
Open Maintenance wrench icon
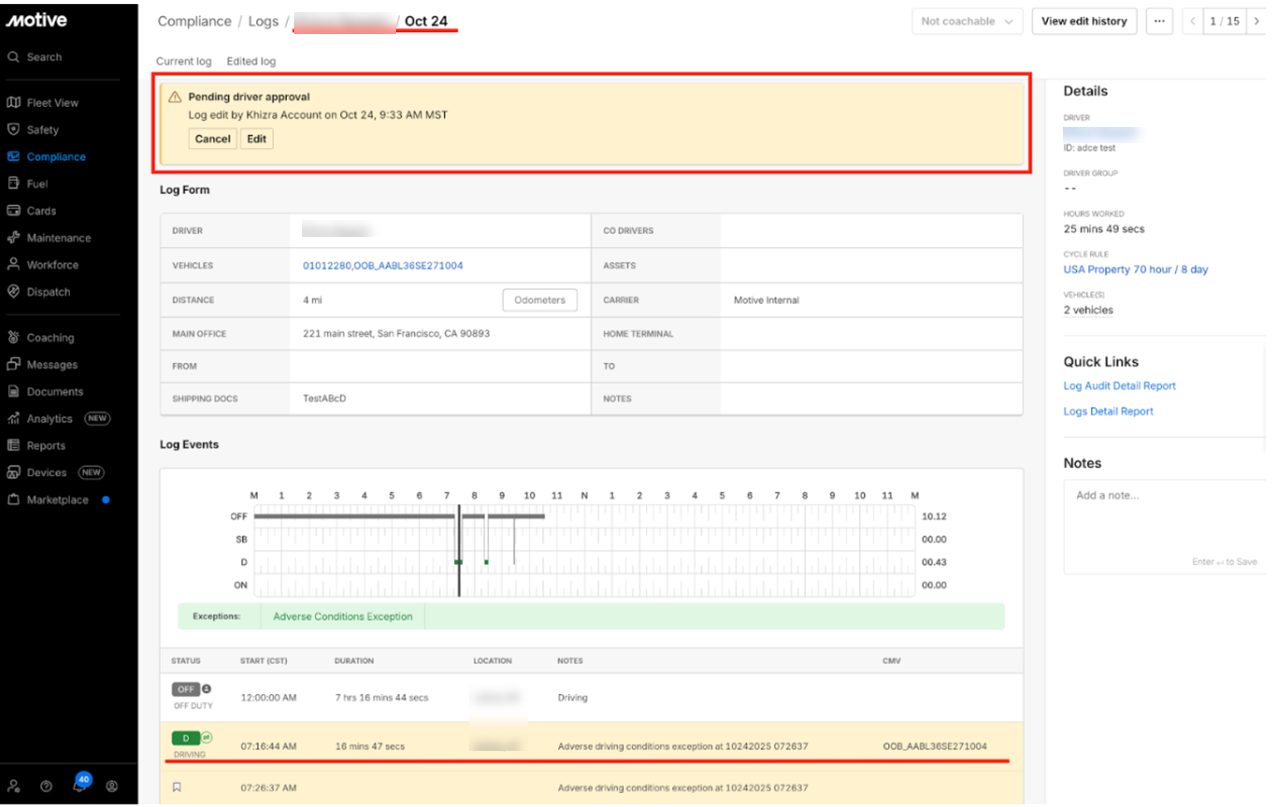click(14, 238)
